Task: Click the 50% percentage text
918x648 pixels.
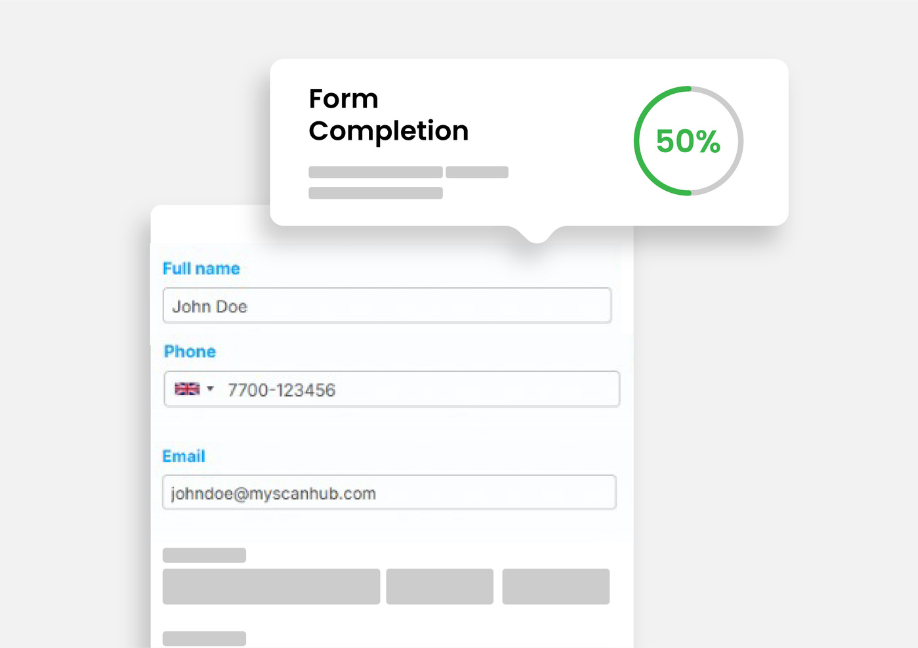Action: pos(688,142)
